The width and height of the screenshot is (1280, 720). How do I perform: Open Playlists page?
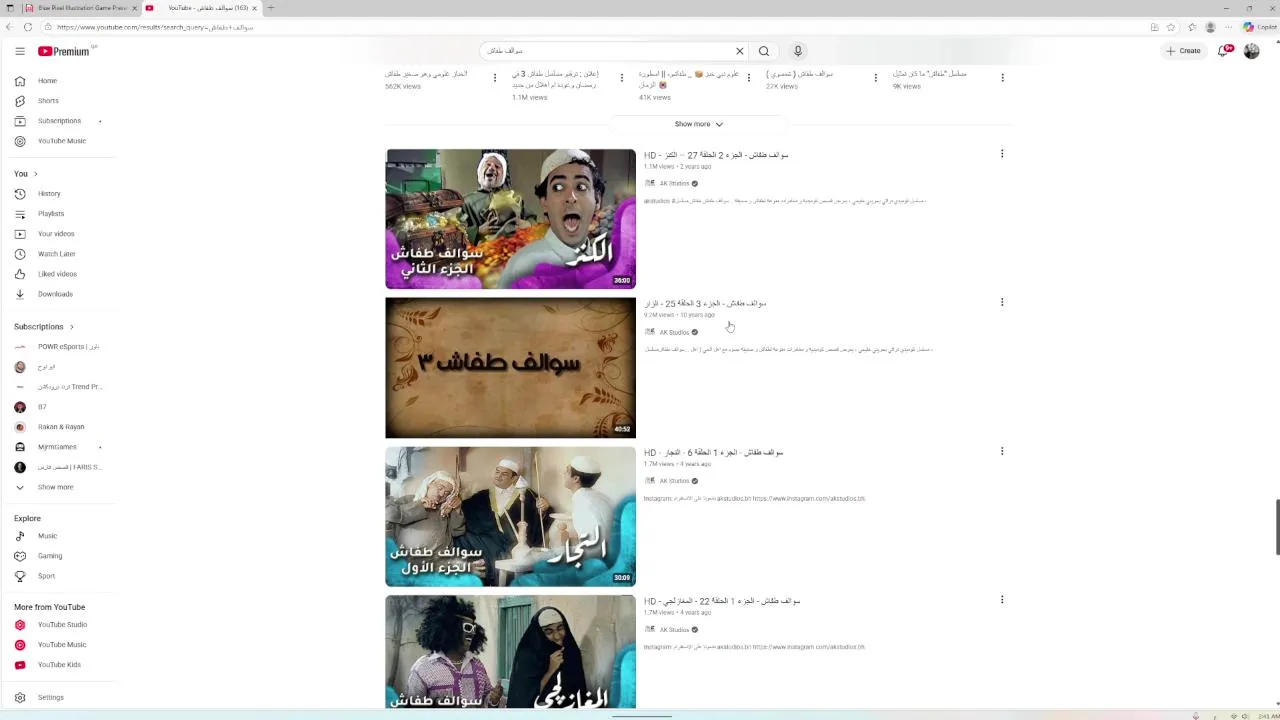pos(50,214)
